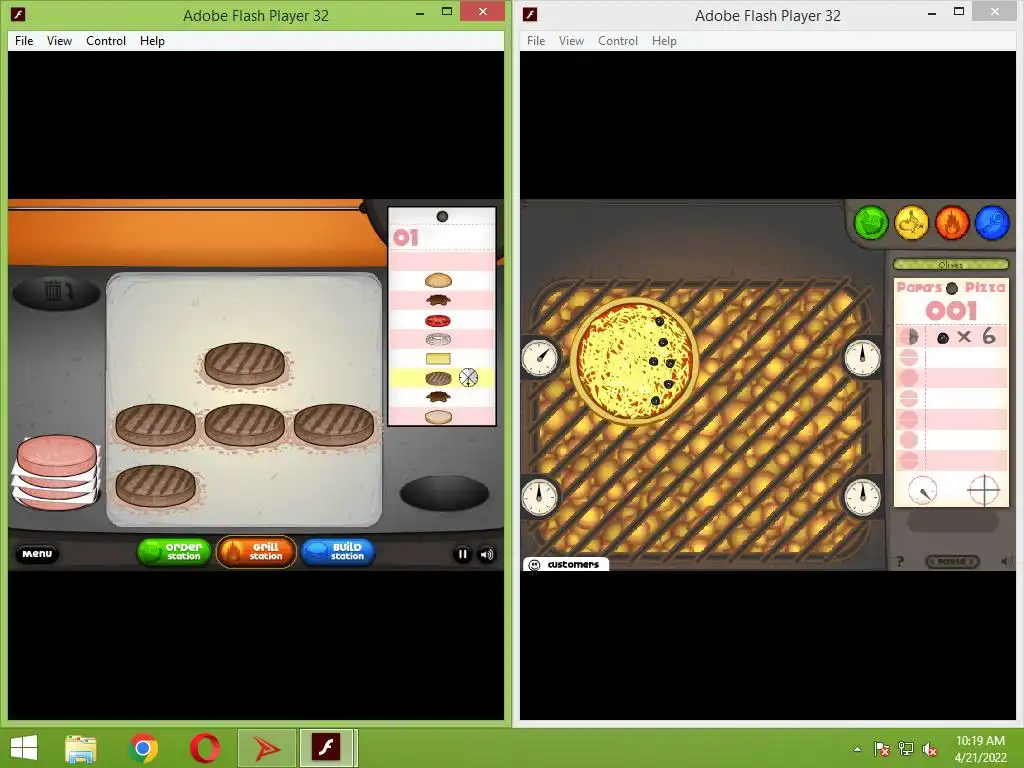Open Help menu in right Flash Player
Image resolution: width=1024 pixels, height=768 pixels.
[664, 40]
